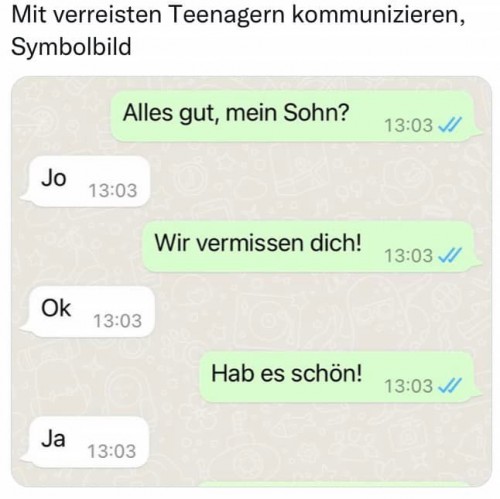The image size is (500, 499).
Task: Select the 'Jo' reply bubble
Action: coord(85,181)
